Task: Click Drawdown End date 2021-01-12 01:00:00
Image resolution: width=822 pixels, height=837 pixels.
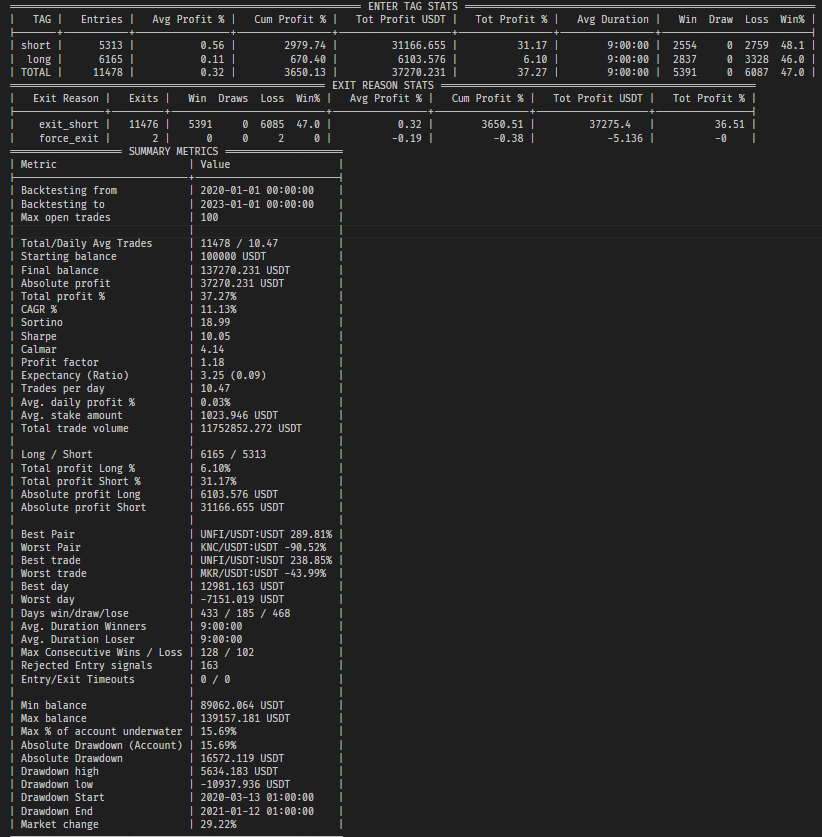Action: point(257,811)
